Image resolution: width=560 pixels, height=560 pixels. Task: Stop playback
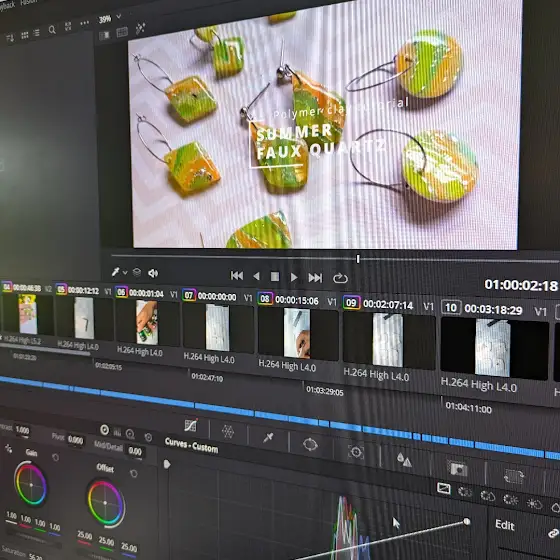(x=275, y=276)
